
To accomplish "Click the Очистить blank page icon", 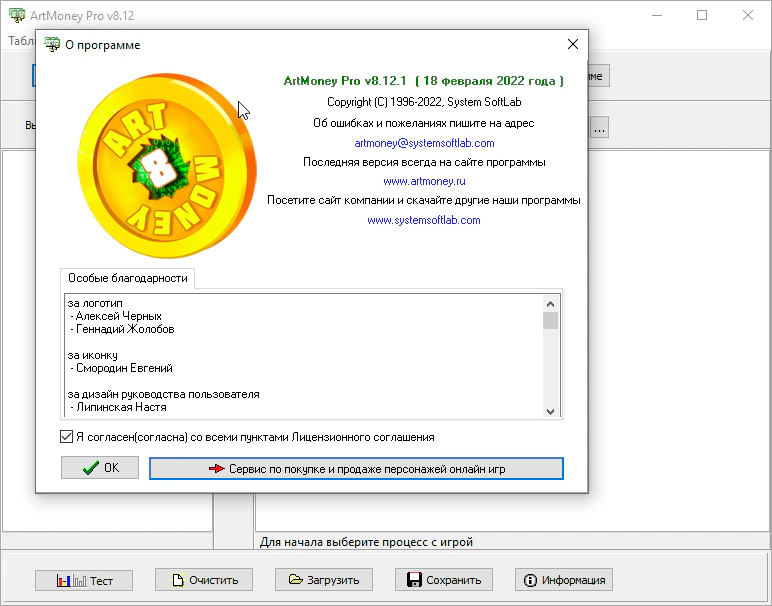I will click(x=178, y=580).
